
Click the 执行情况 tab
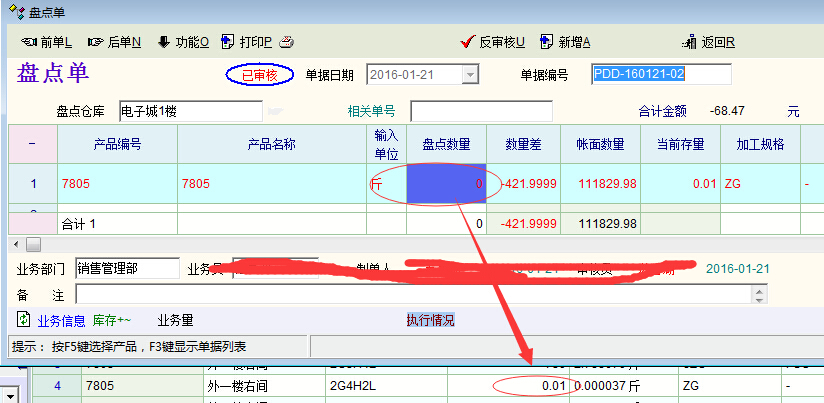(x=430, y=321)
